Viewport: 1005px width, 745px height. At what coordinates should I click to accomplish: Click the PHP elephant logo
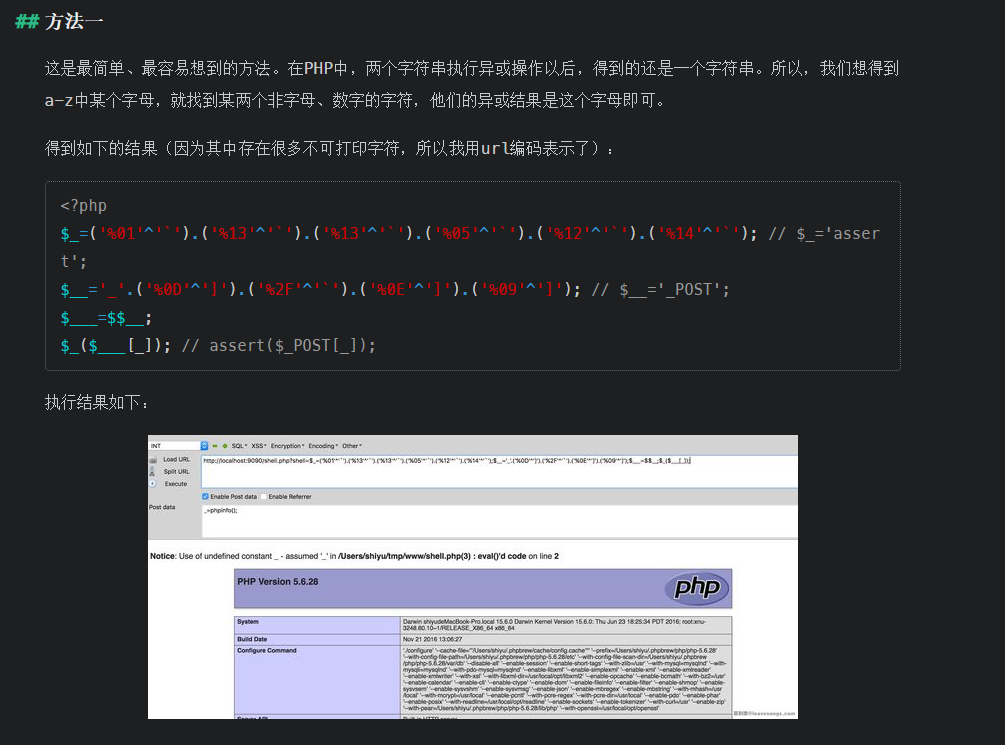coord(695,588)
